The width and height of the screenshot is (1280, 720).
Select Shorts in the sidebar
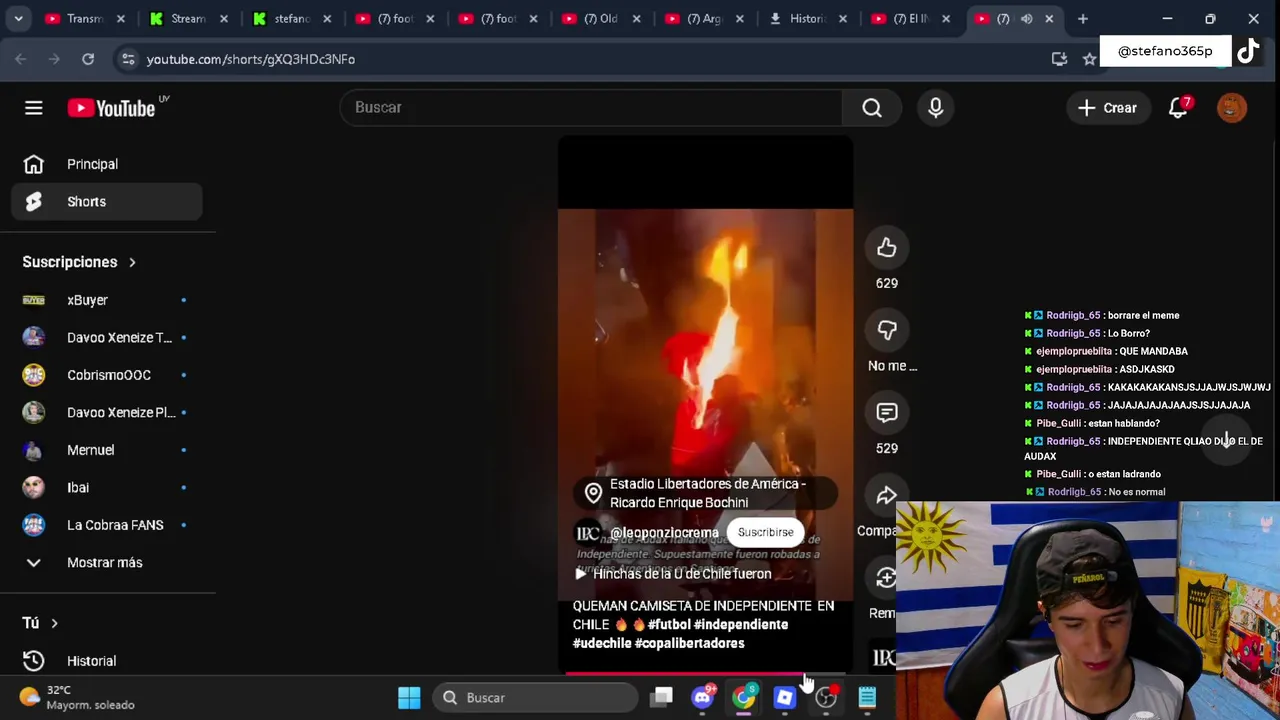click(x=107, y=202)
